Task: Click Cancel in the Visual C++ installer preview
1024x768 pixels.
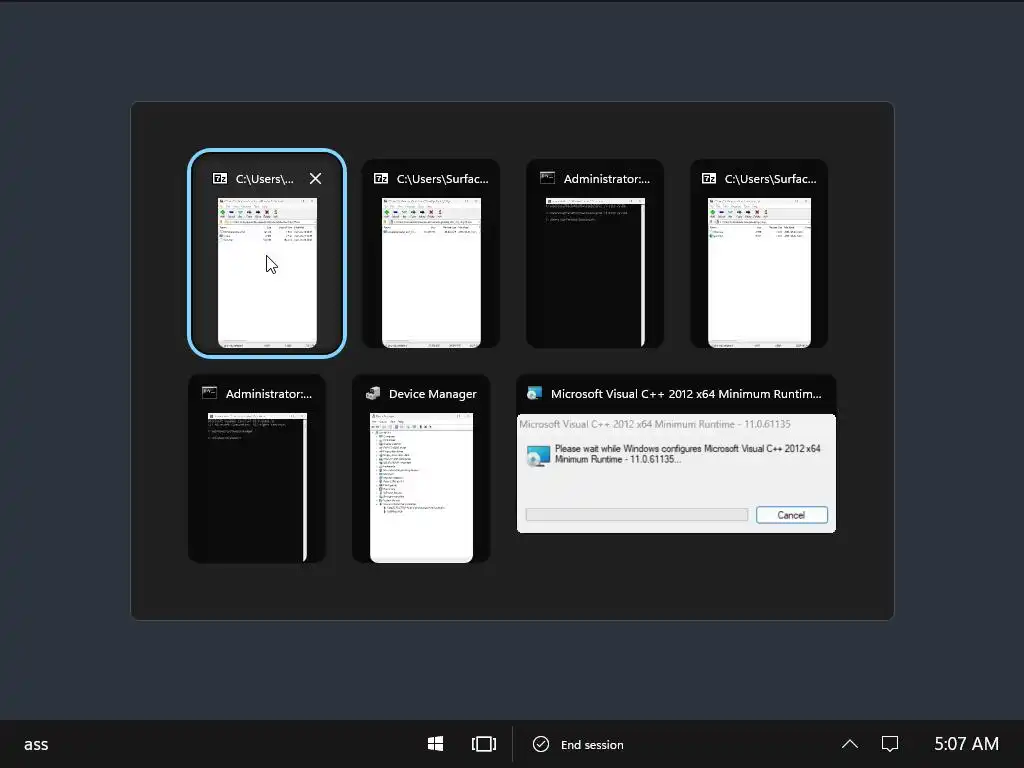Action: 792,515
